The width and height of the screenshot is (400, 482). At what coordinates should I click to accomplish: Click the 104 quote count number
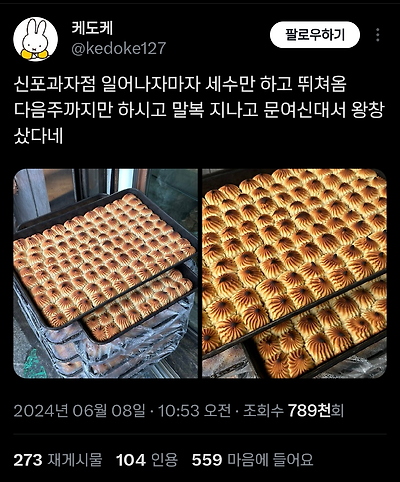(x=131, y=460)
